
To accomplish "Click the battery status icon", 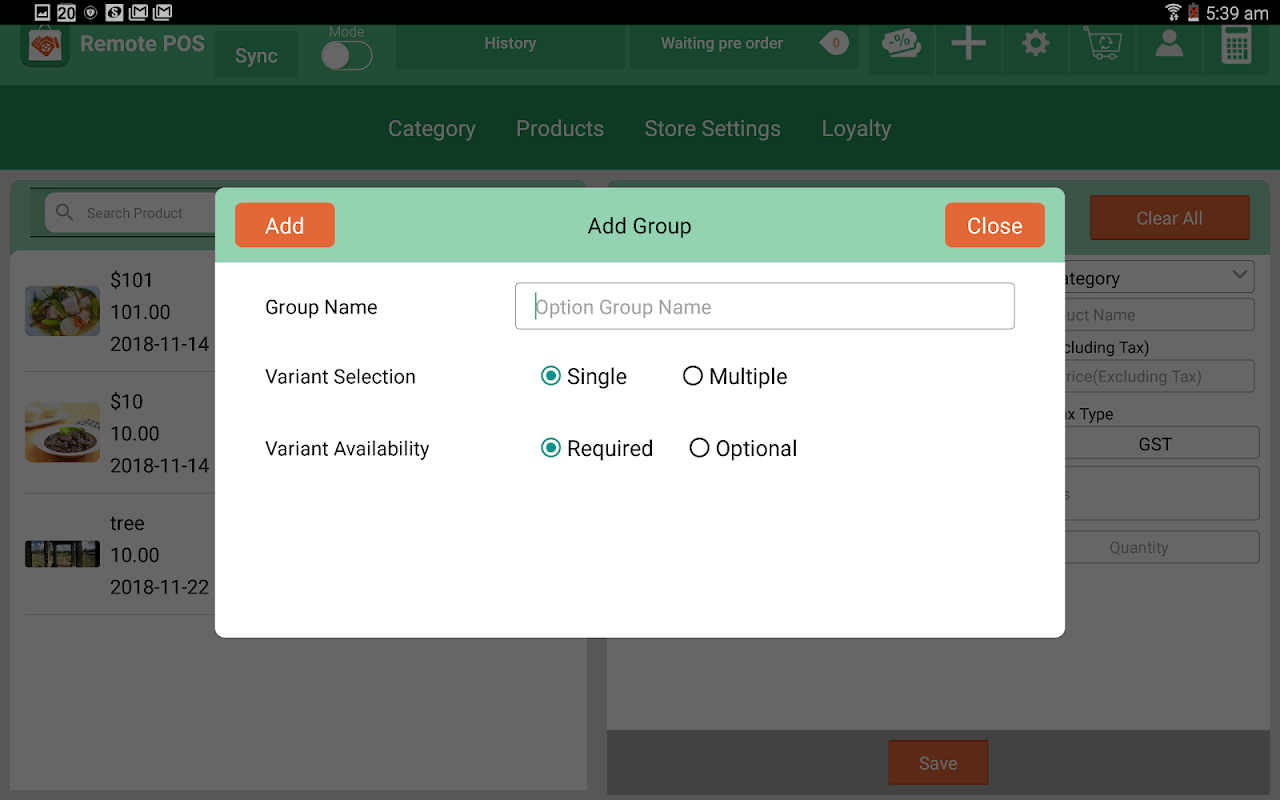I will (x=1193, y=12).
